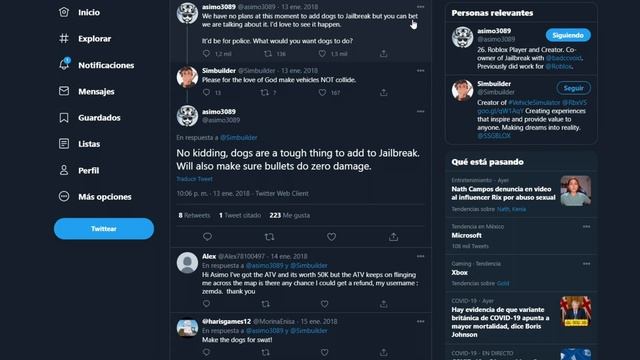
Task: Toggle Siguiendo button for asimo3089
Action: pos(568,35)
